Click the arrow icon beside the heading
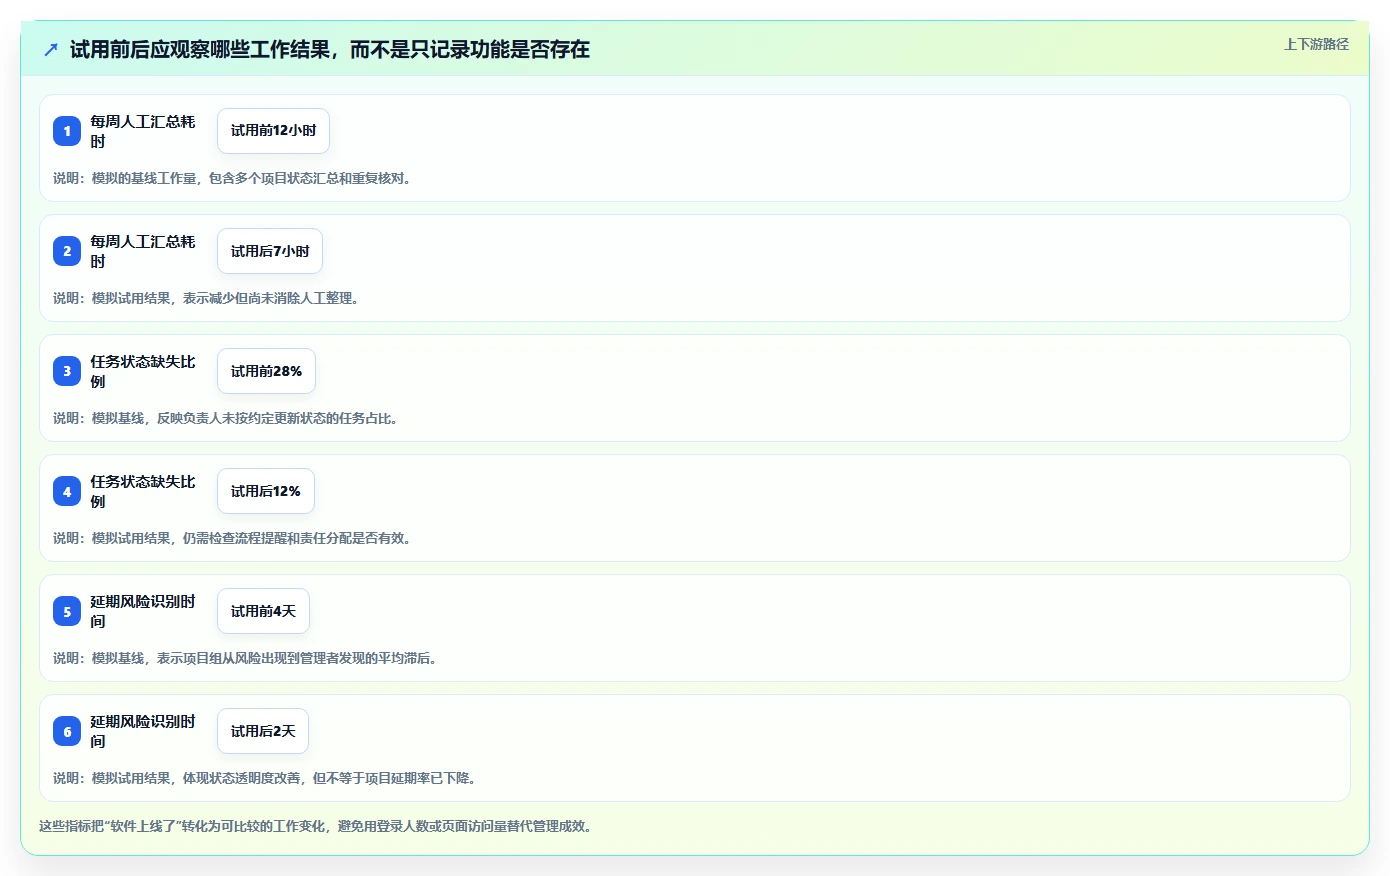 pyautogui.click(x=51, y=49)
